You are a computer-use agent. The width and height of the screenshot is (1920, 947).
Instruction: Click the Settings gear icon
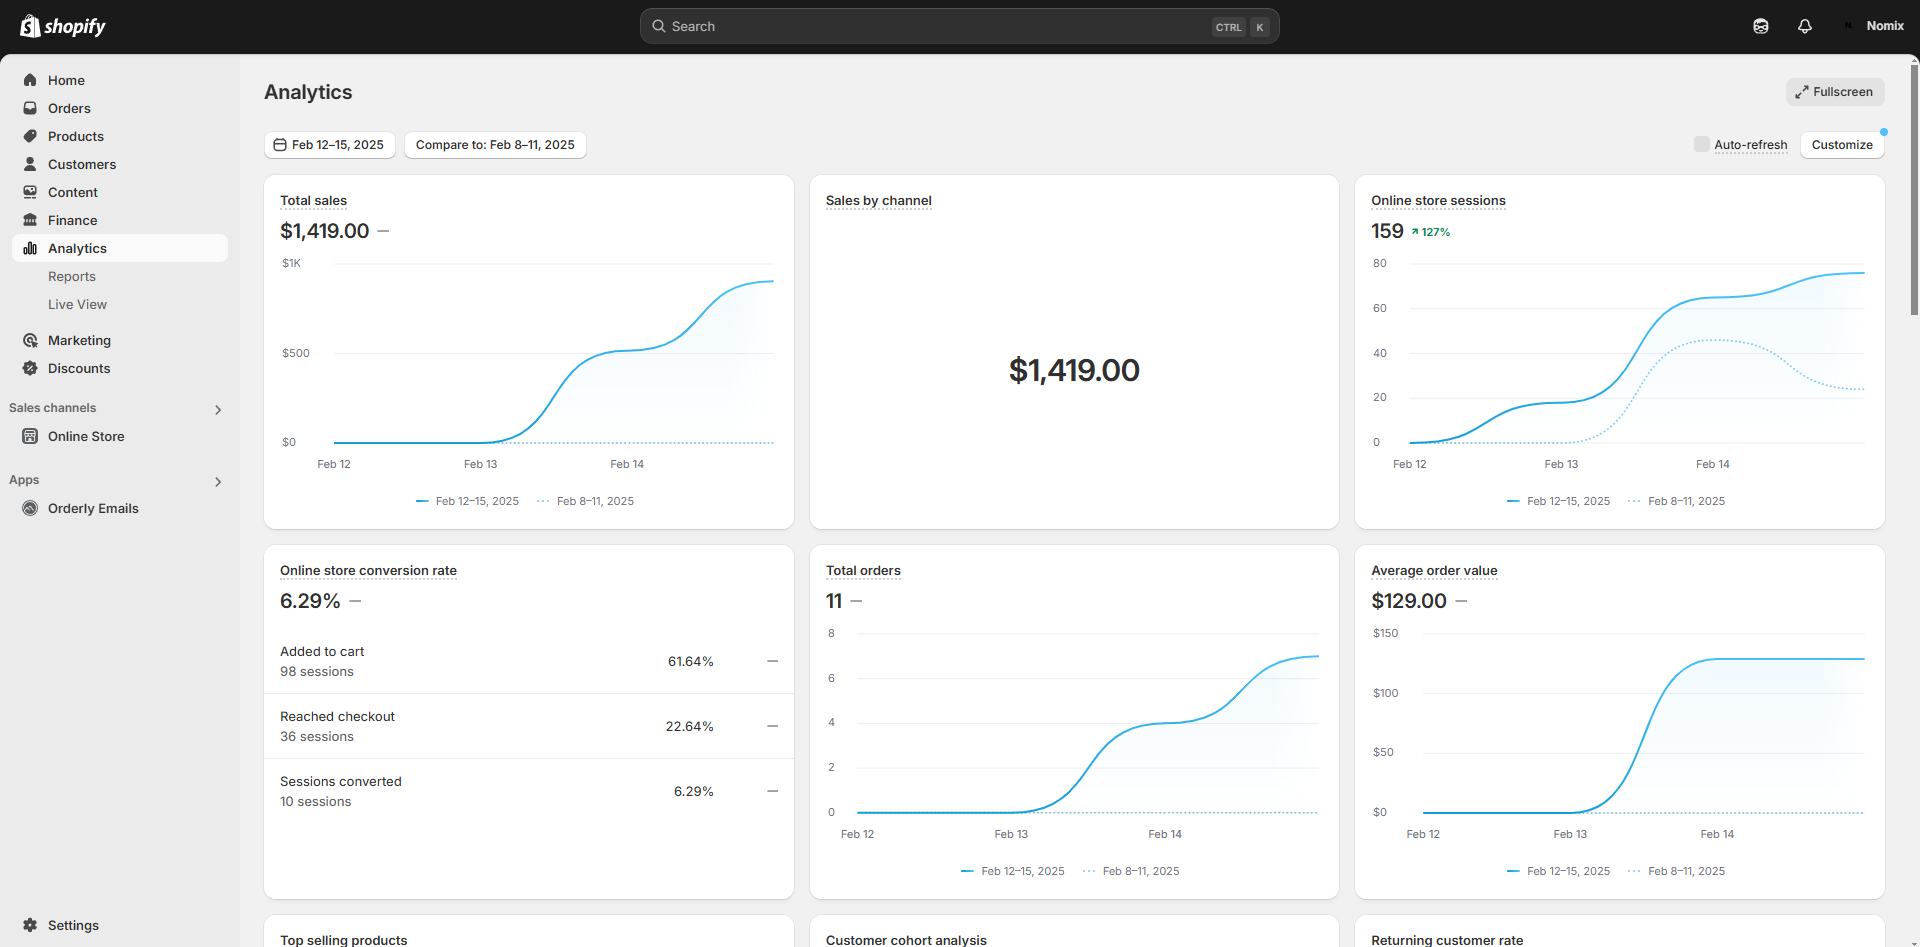30,925
